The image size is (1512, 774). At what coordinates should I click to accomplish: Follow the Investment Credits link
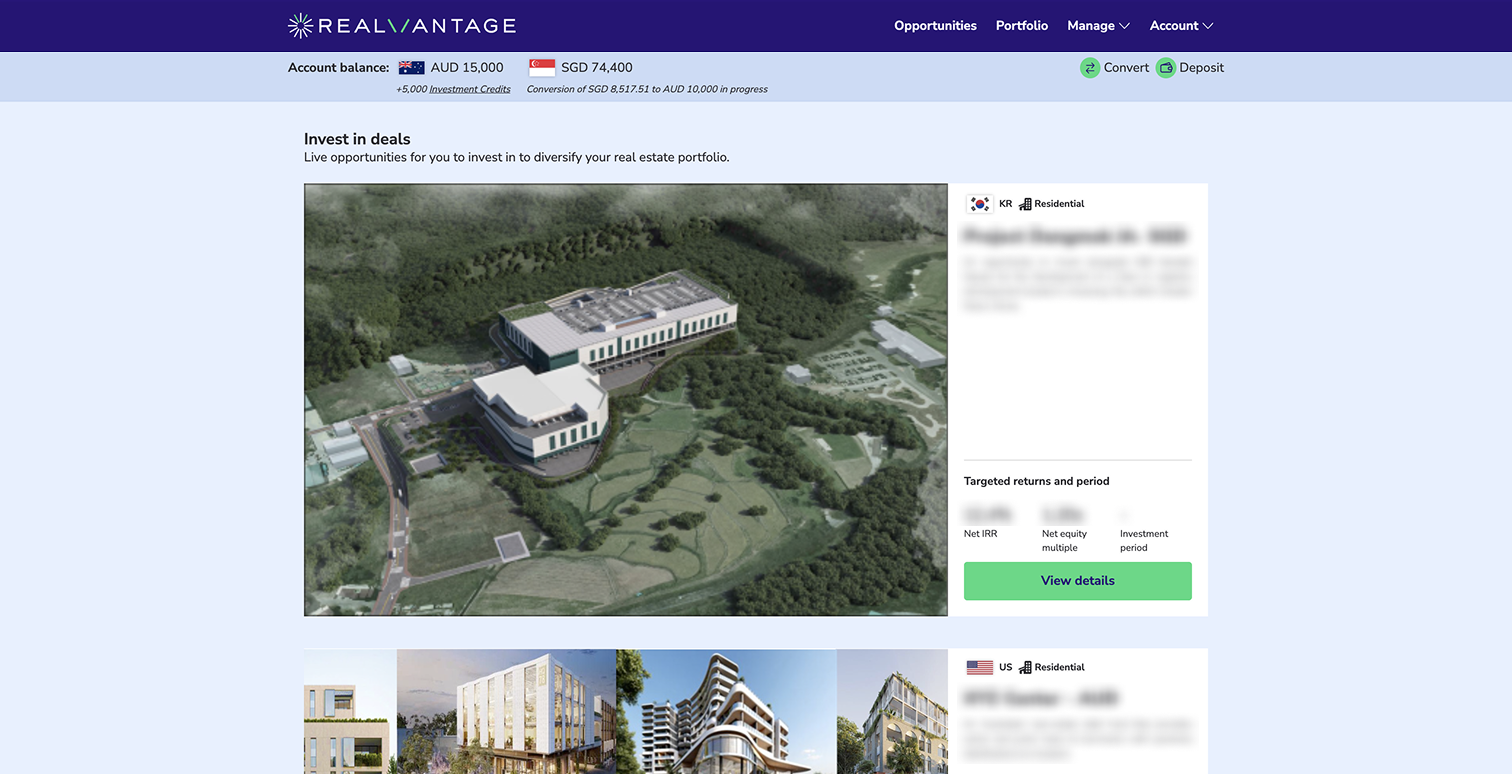coord(469,89)
